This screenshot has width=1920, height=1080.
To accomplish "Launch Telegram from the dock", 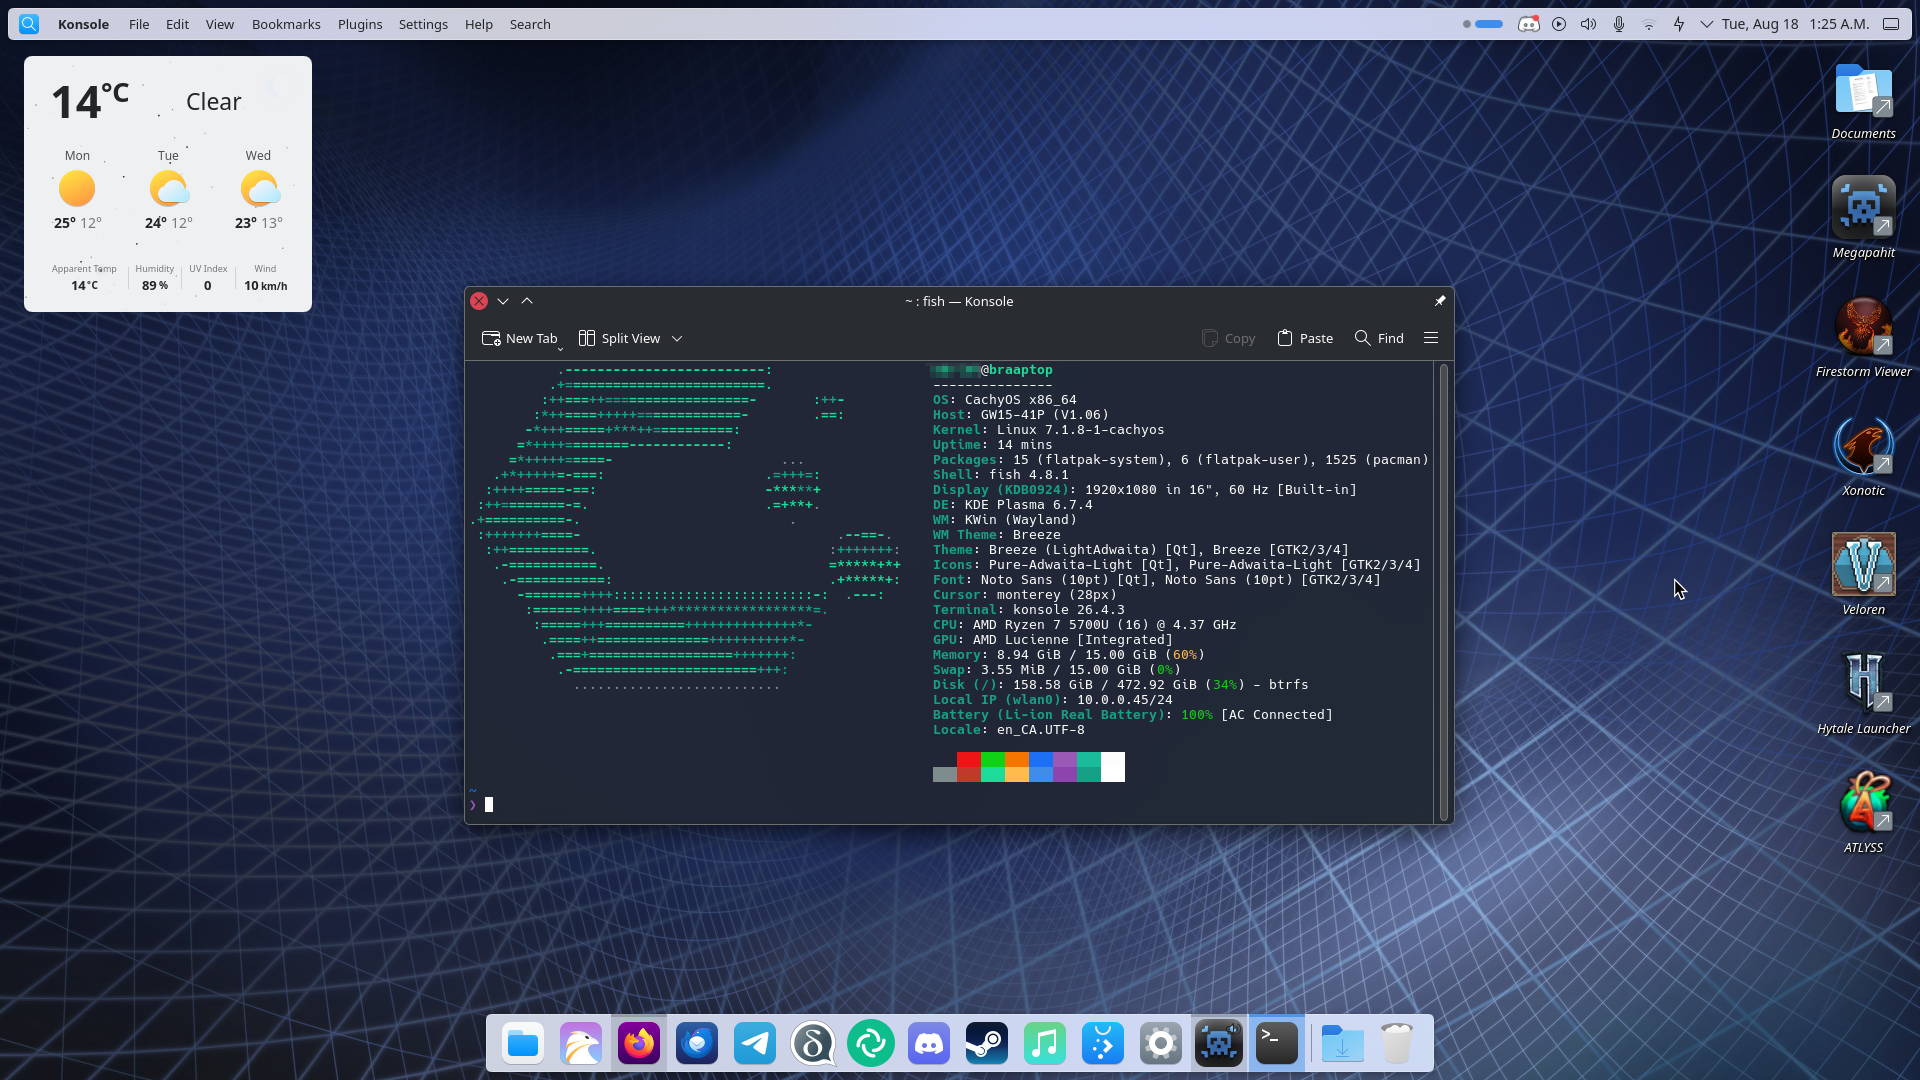I will (x=755, y=1044).
